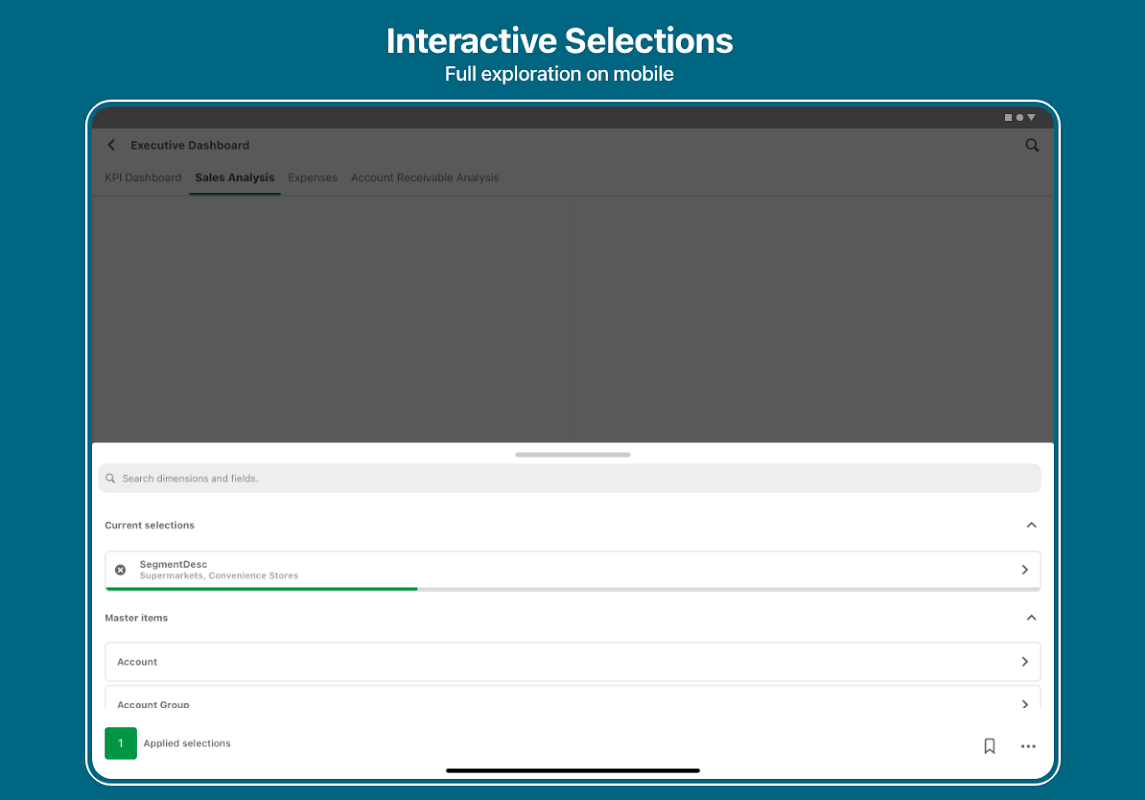Image resolution: width=1145 pixels, height=800 pixels.
Task: Collapse the Current selections section
Action: click(x=1031, y=525)
